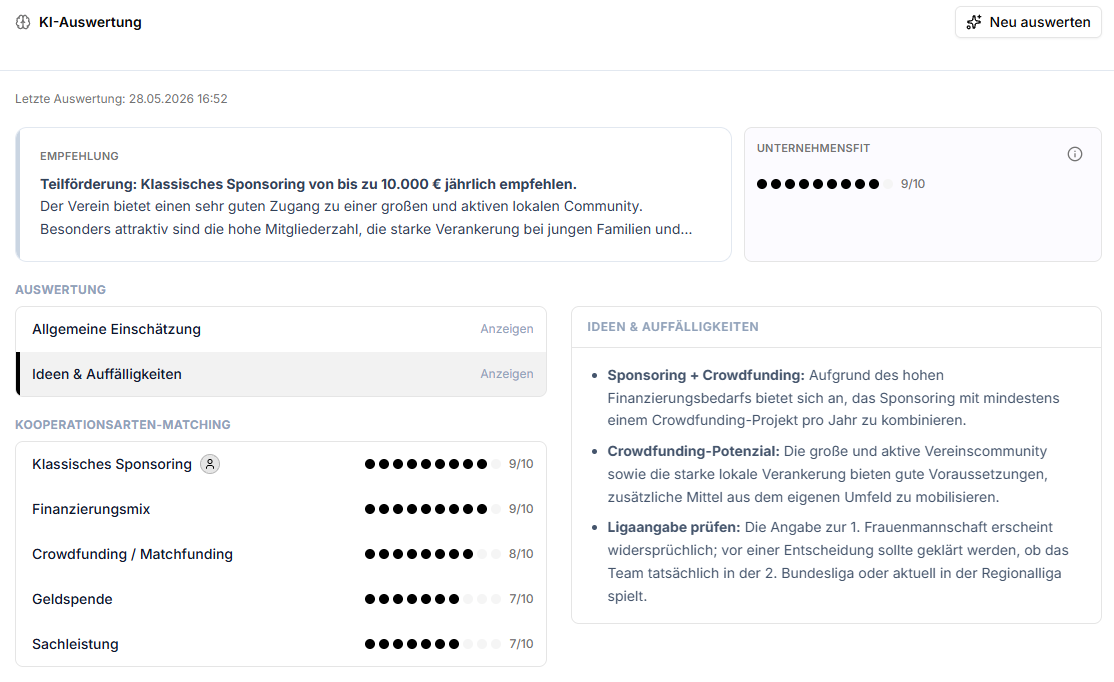Click the Klassisches Sponsoring rating dots

click(433, 464)
